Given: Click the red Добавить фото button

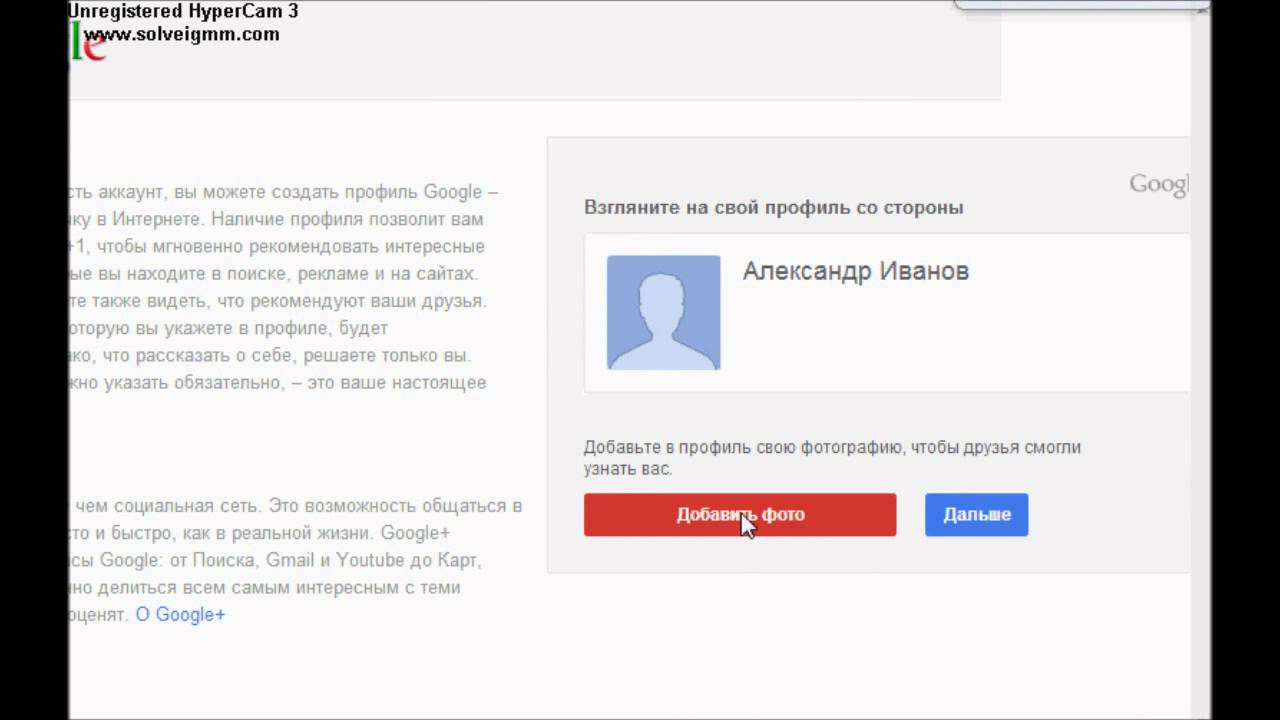Looking at the screenshot, I should click(740, 514).
